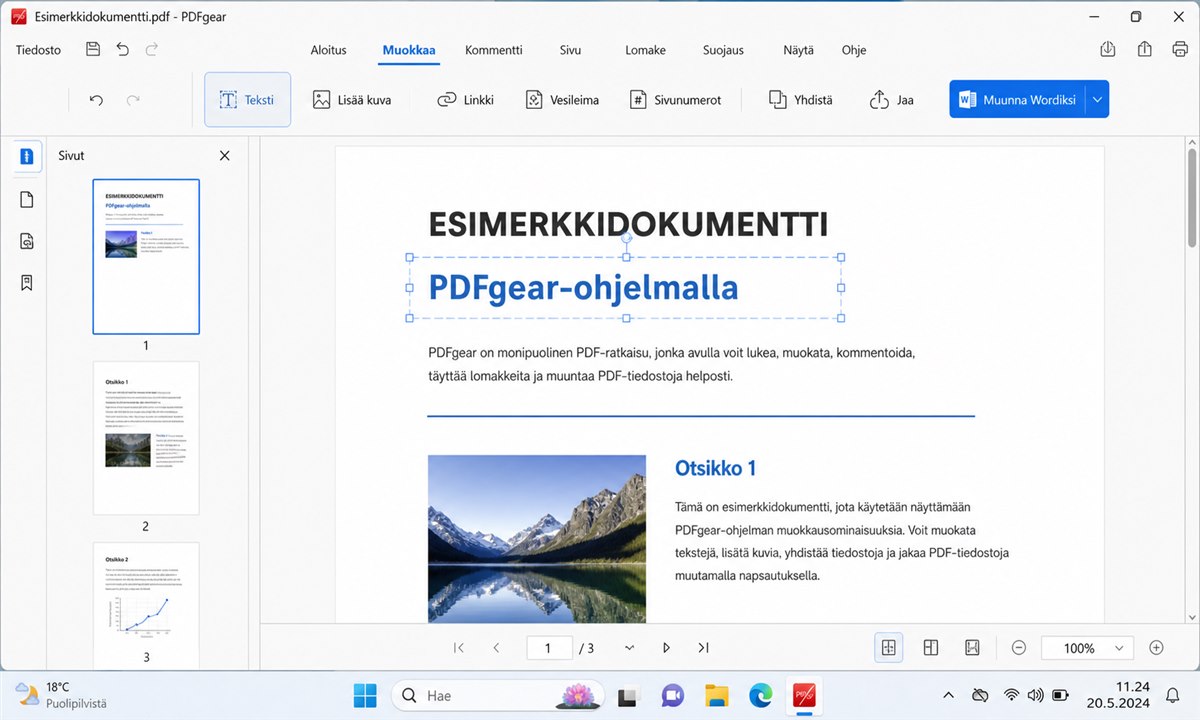Switch to the Aloitus tab
The image size is (1200, 720).
coord(328,50)
